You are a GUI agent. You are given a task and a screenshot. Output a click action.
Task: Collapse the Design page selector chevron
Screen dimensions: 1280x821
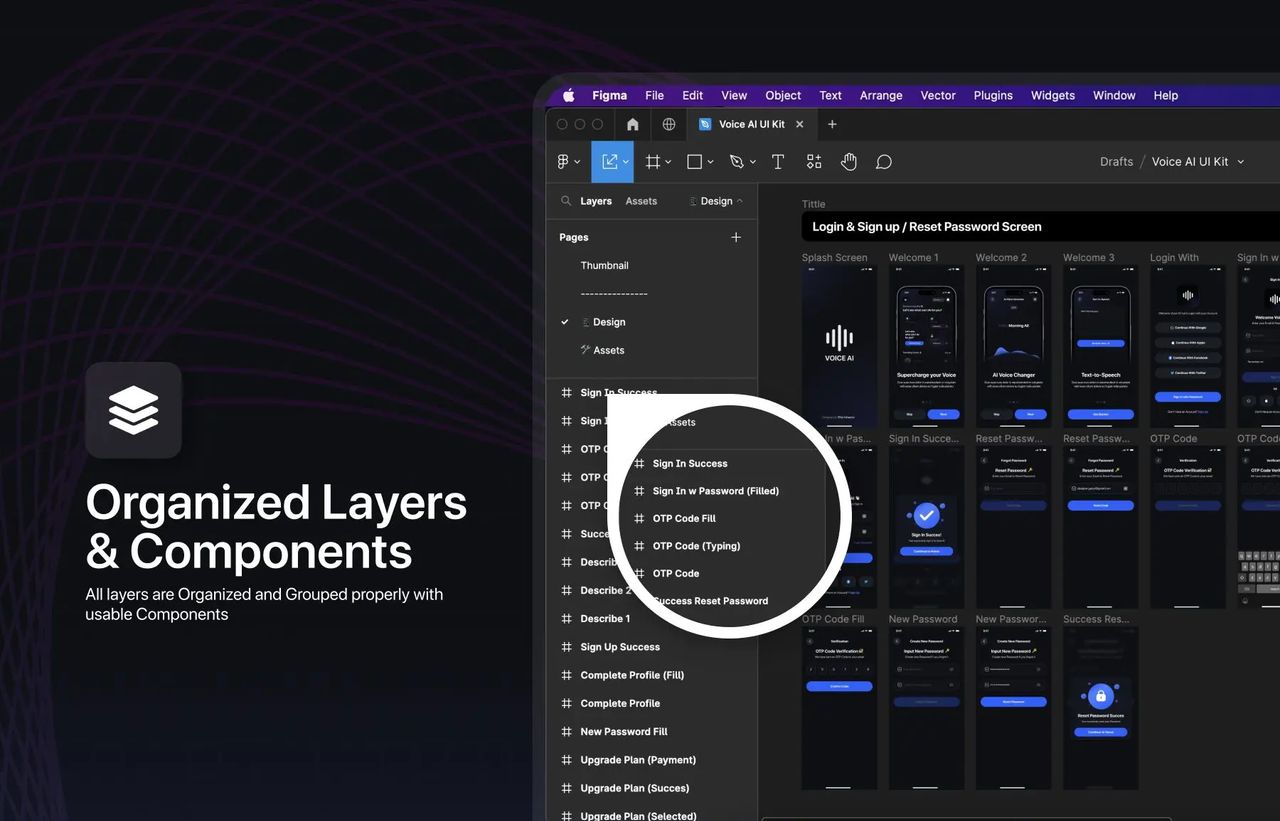tap(740, 201)
